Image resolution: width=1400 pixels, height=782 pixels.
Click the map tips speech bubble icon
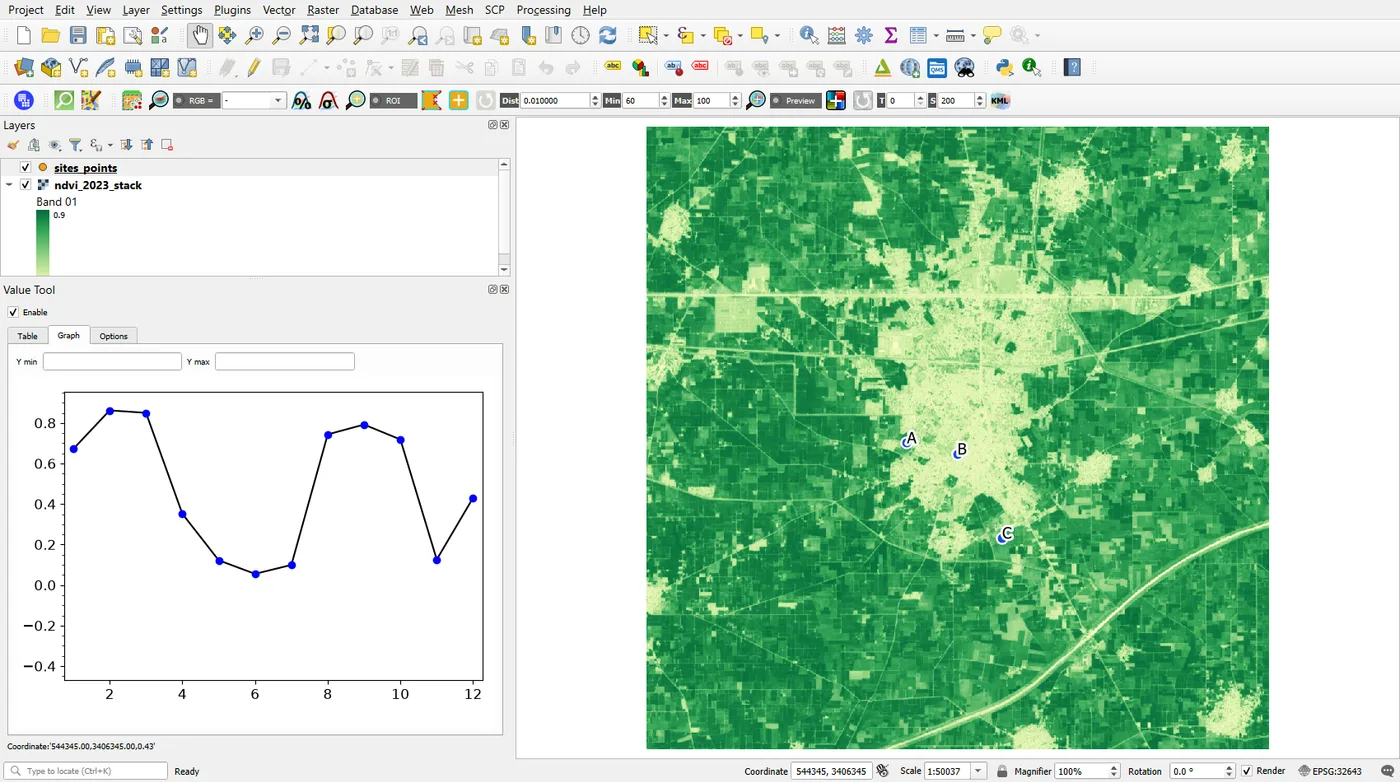click(992, 35)
